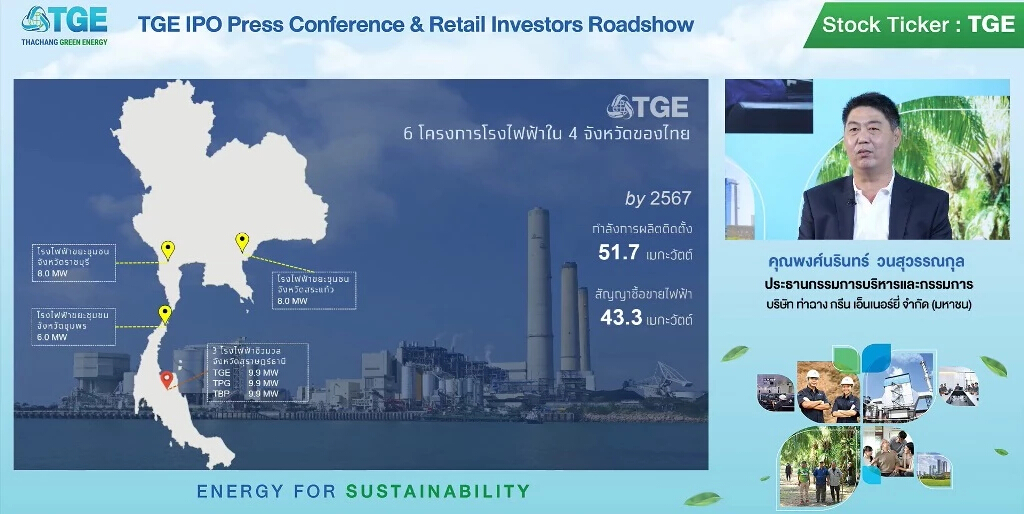Click the Ratchaburi 8.0 MW label box

pyautogui.click(x=74, y=263)
